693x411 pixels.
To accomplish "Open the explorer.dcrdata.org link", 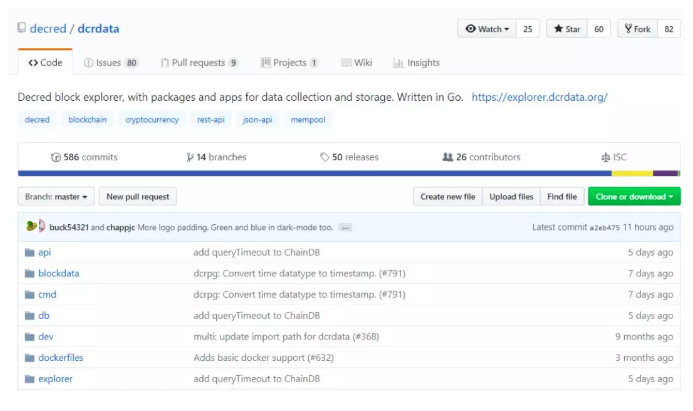I will (x=539, y=97).
